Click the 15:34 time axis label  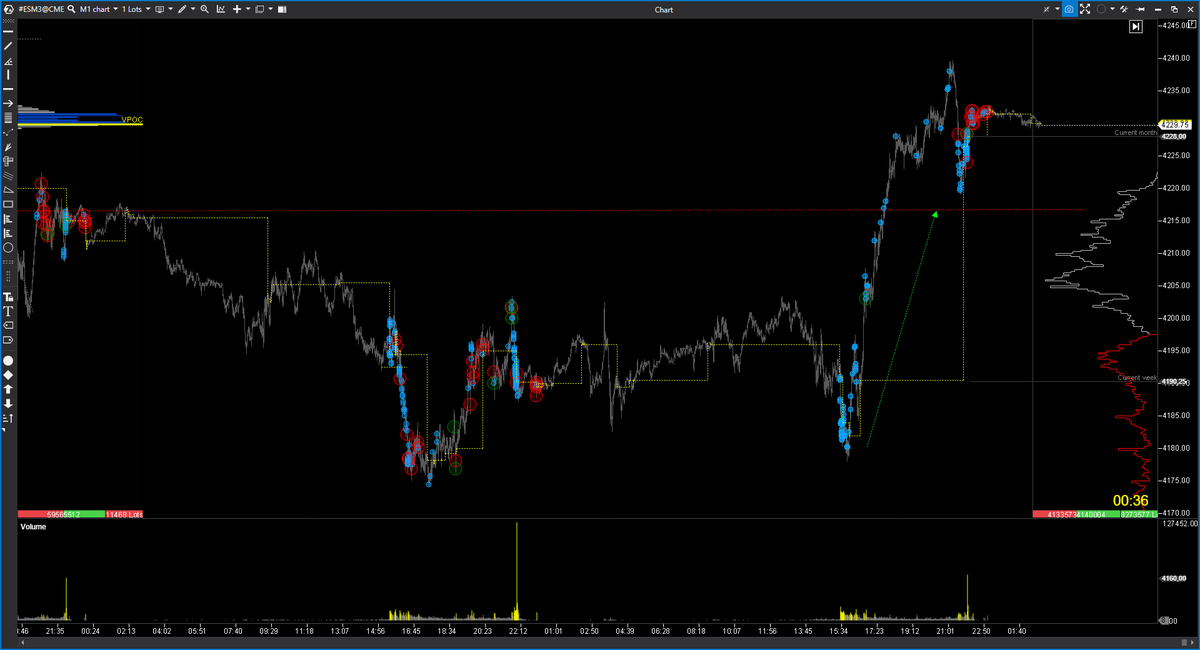[x=838, y=631]
